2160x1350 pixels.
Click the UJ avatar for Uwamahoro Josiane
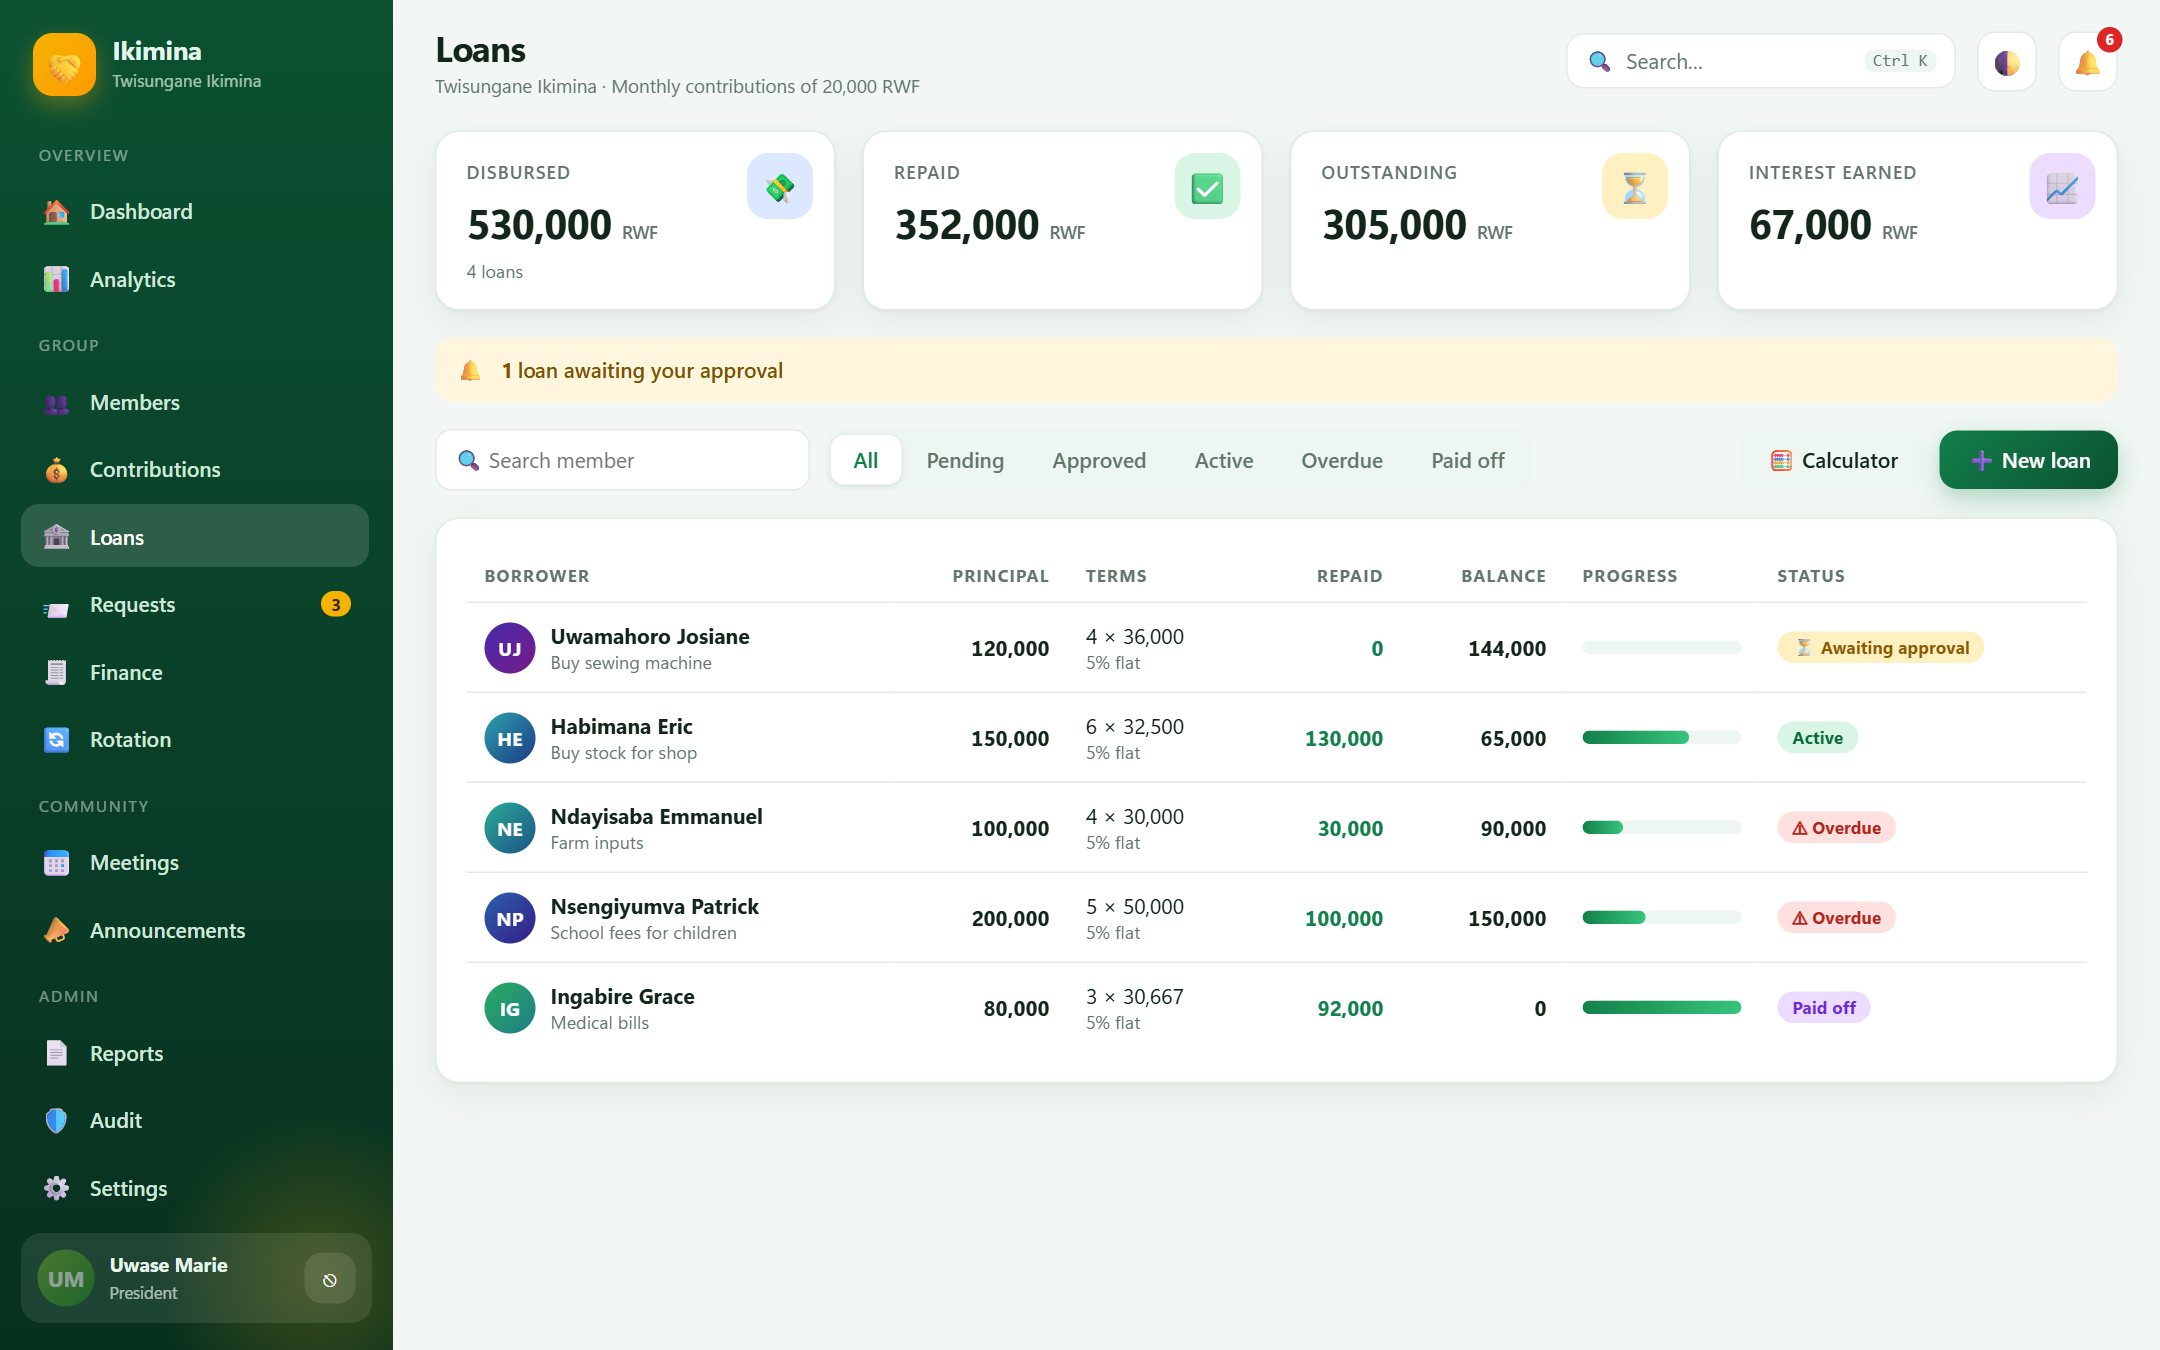510,648
